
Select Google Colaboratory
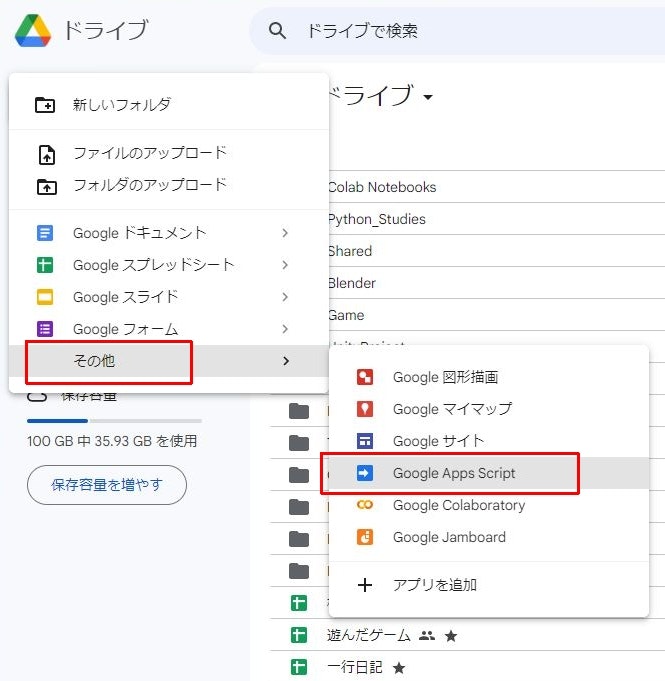click(489, 505)
